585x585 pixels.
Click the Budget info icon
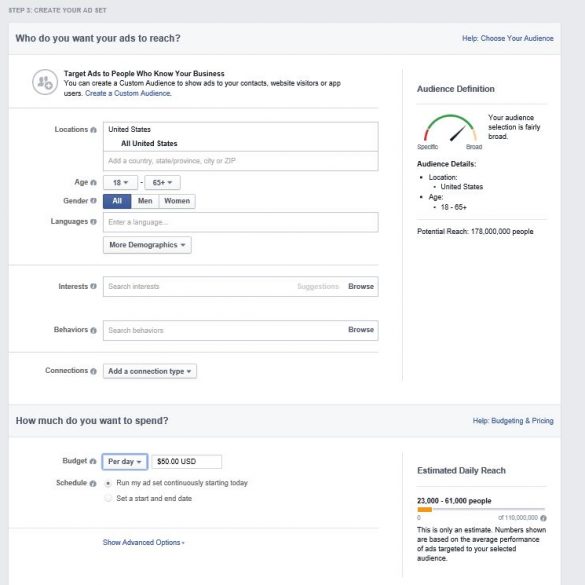point(93,461)
